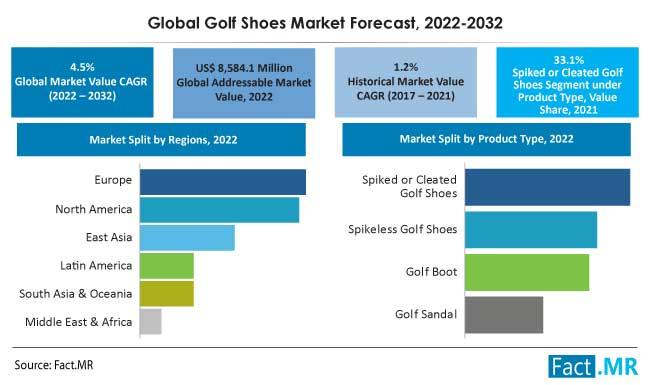Image resolution: width=650 pixels, height=385 pixels.
Task: Click the East Asia bar
Action: click(x=187, y=238)
